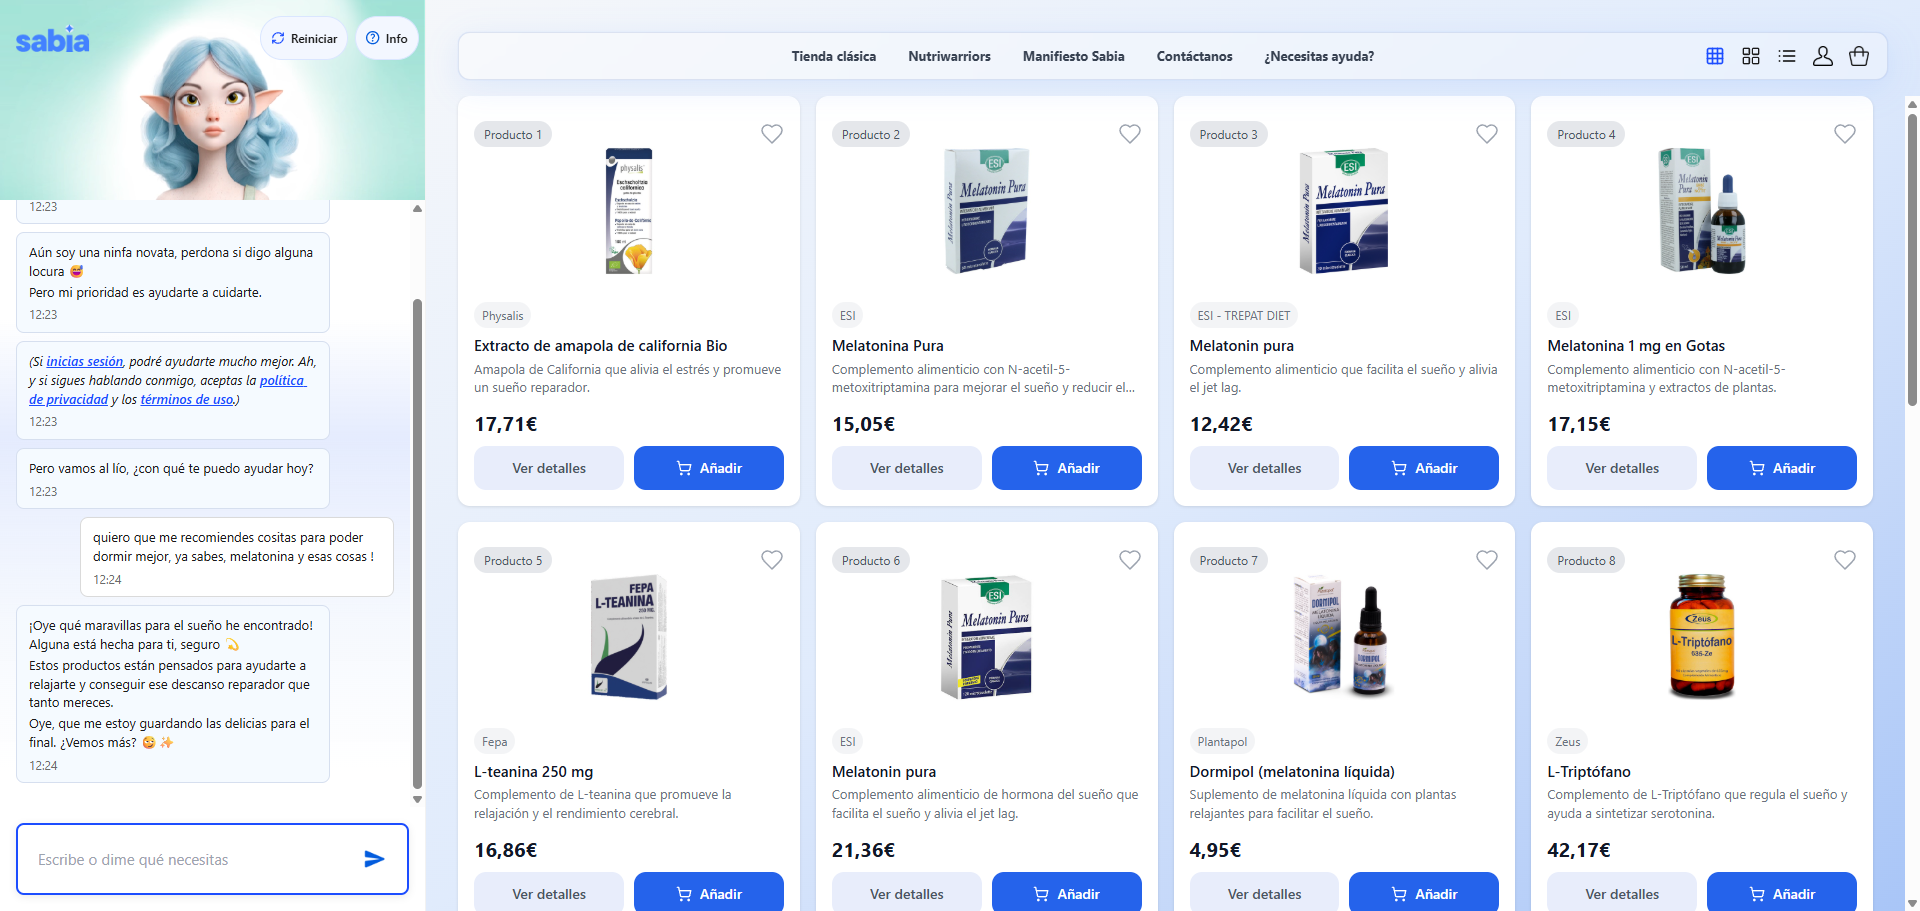Viewport: 1920px width, 911px height.
Task: Follow the 'inicias sesión' link
Action: 85,362
